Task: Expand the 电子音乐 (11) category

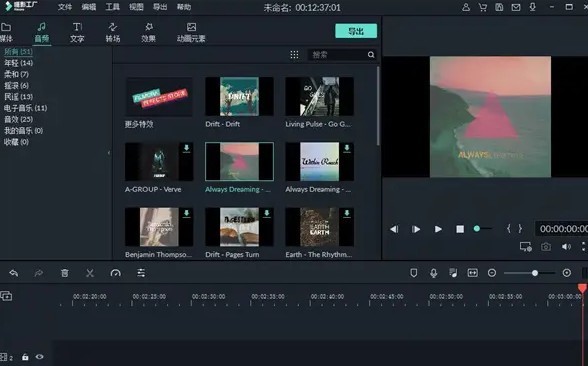Action: coord(26,108)
